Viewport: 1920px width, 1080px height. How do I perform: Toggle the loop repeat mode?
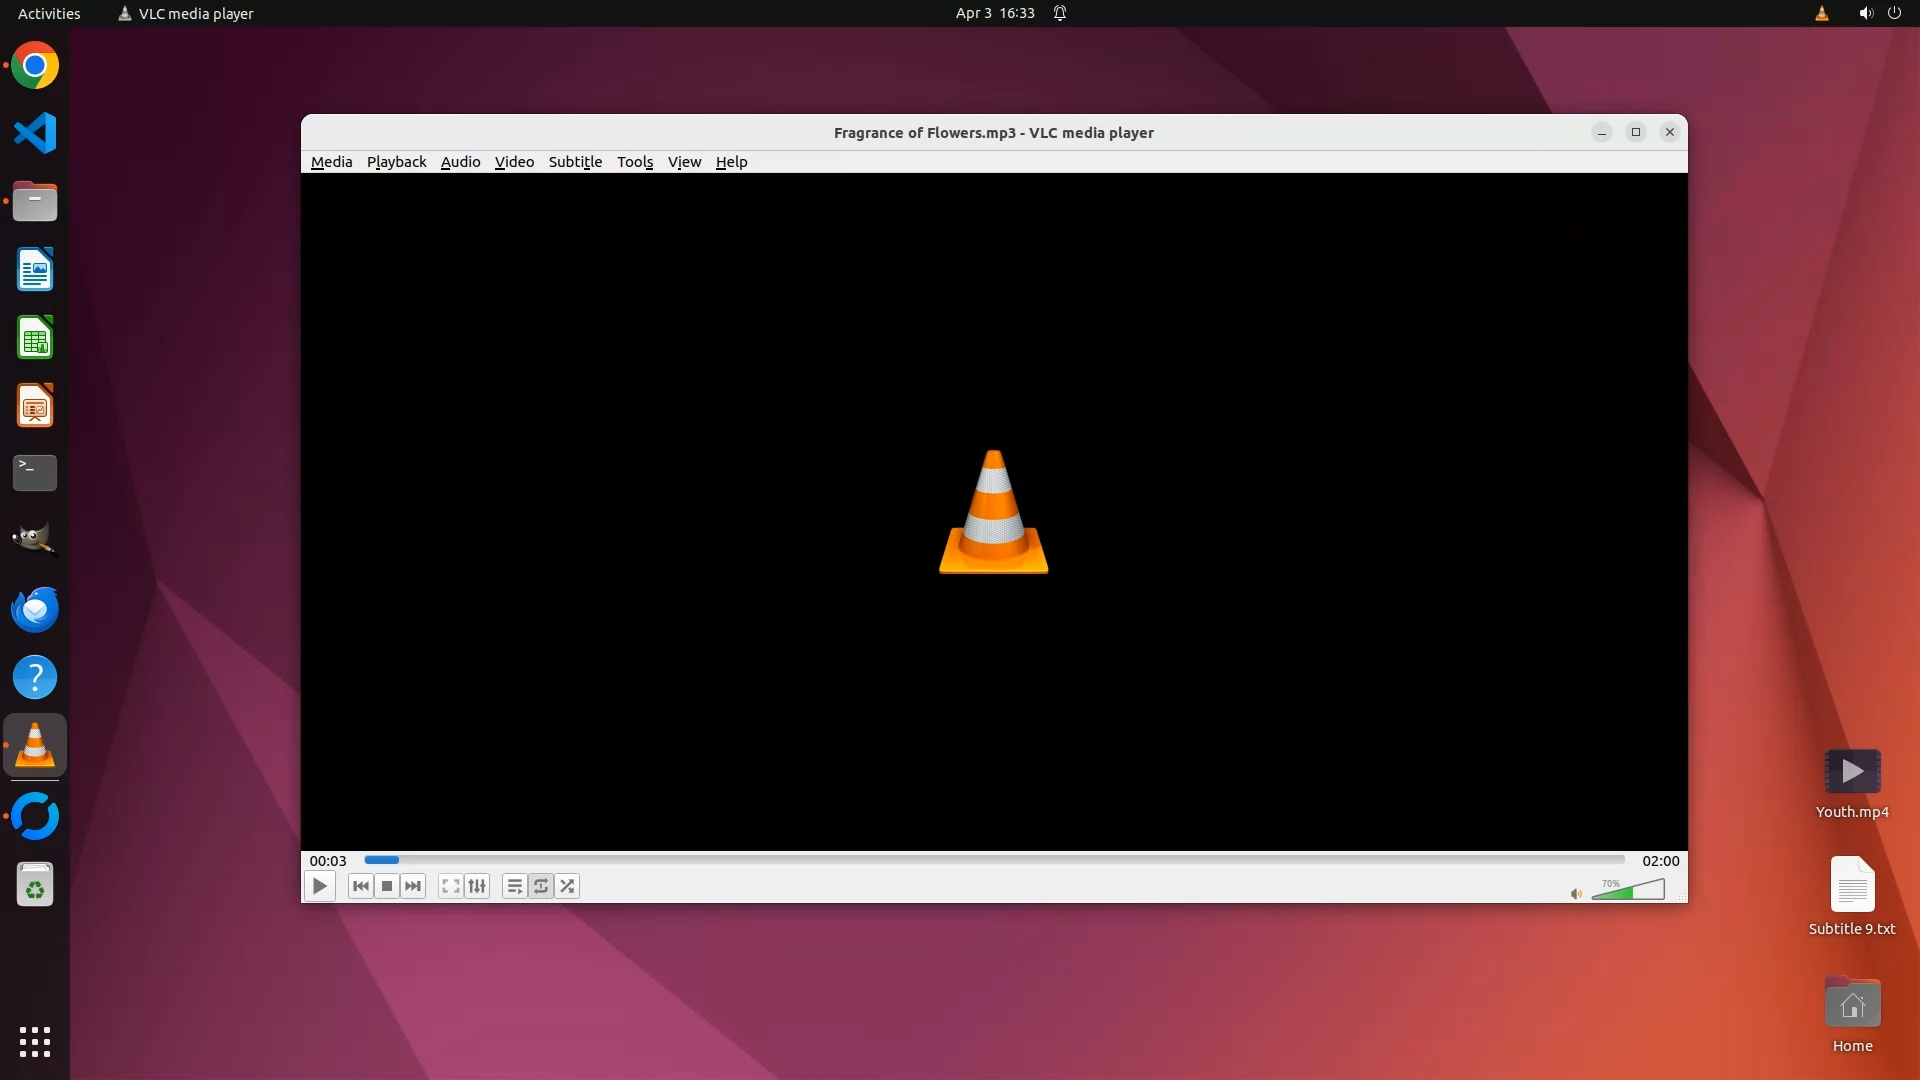541,886
